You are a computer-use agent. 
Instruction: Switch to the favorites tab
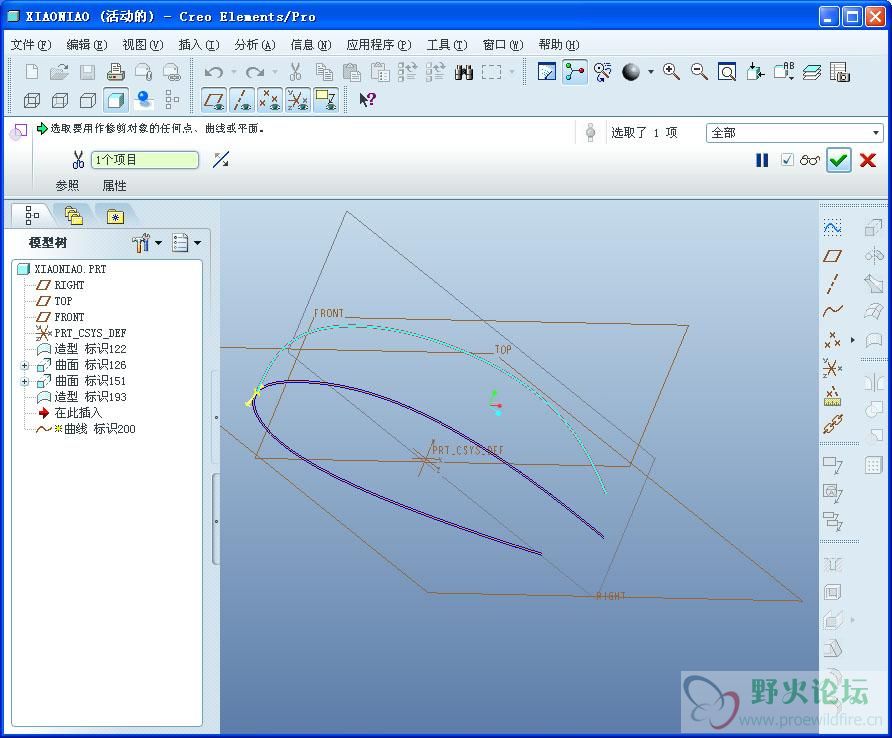[115, 216]
